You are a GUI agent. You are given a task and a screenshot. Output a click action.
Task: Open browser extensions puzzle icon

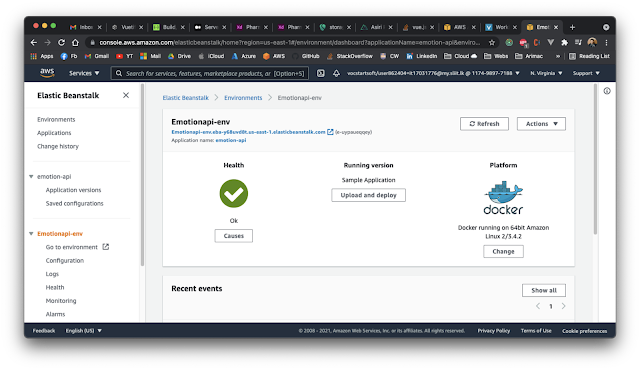(x=564, y=42)
